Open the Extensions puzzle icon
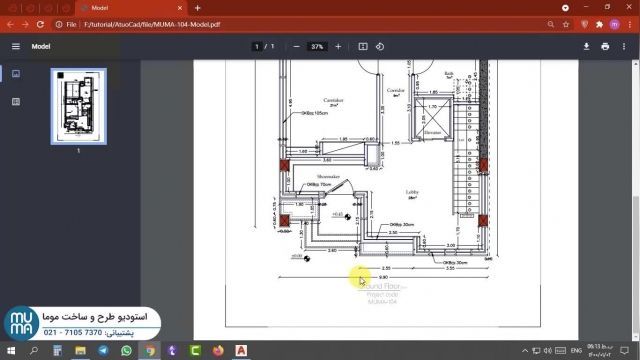 click(x=600, y=24)
